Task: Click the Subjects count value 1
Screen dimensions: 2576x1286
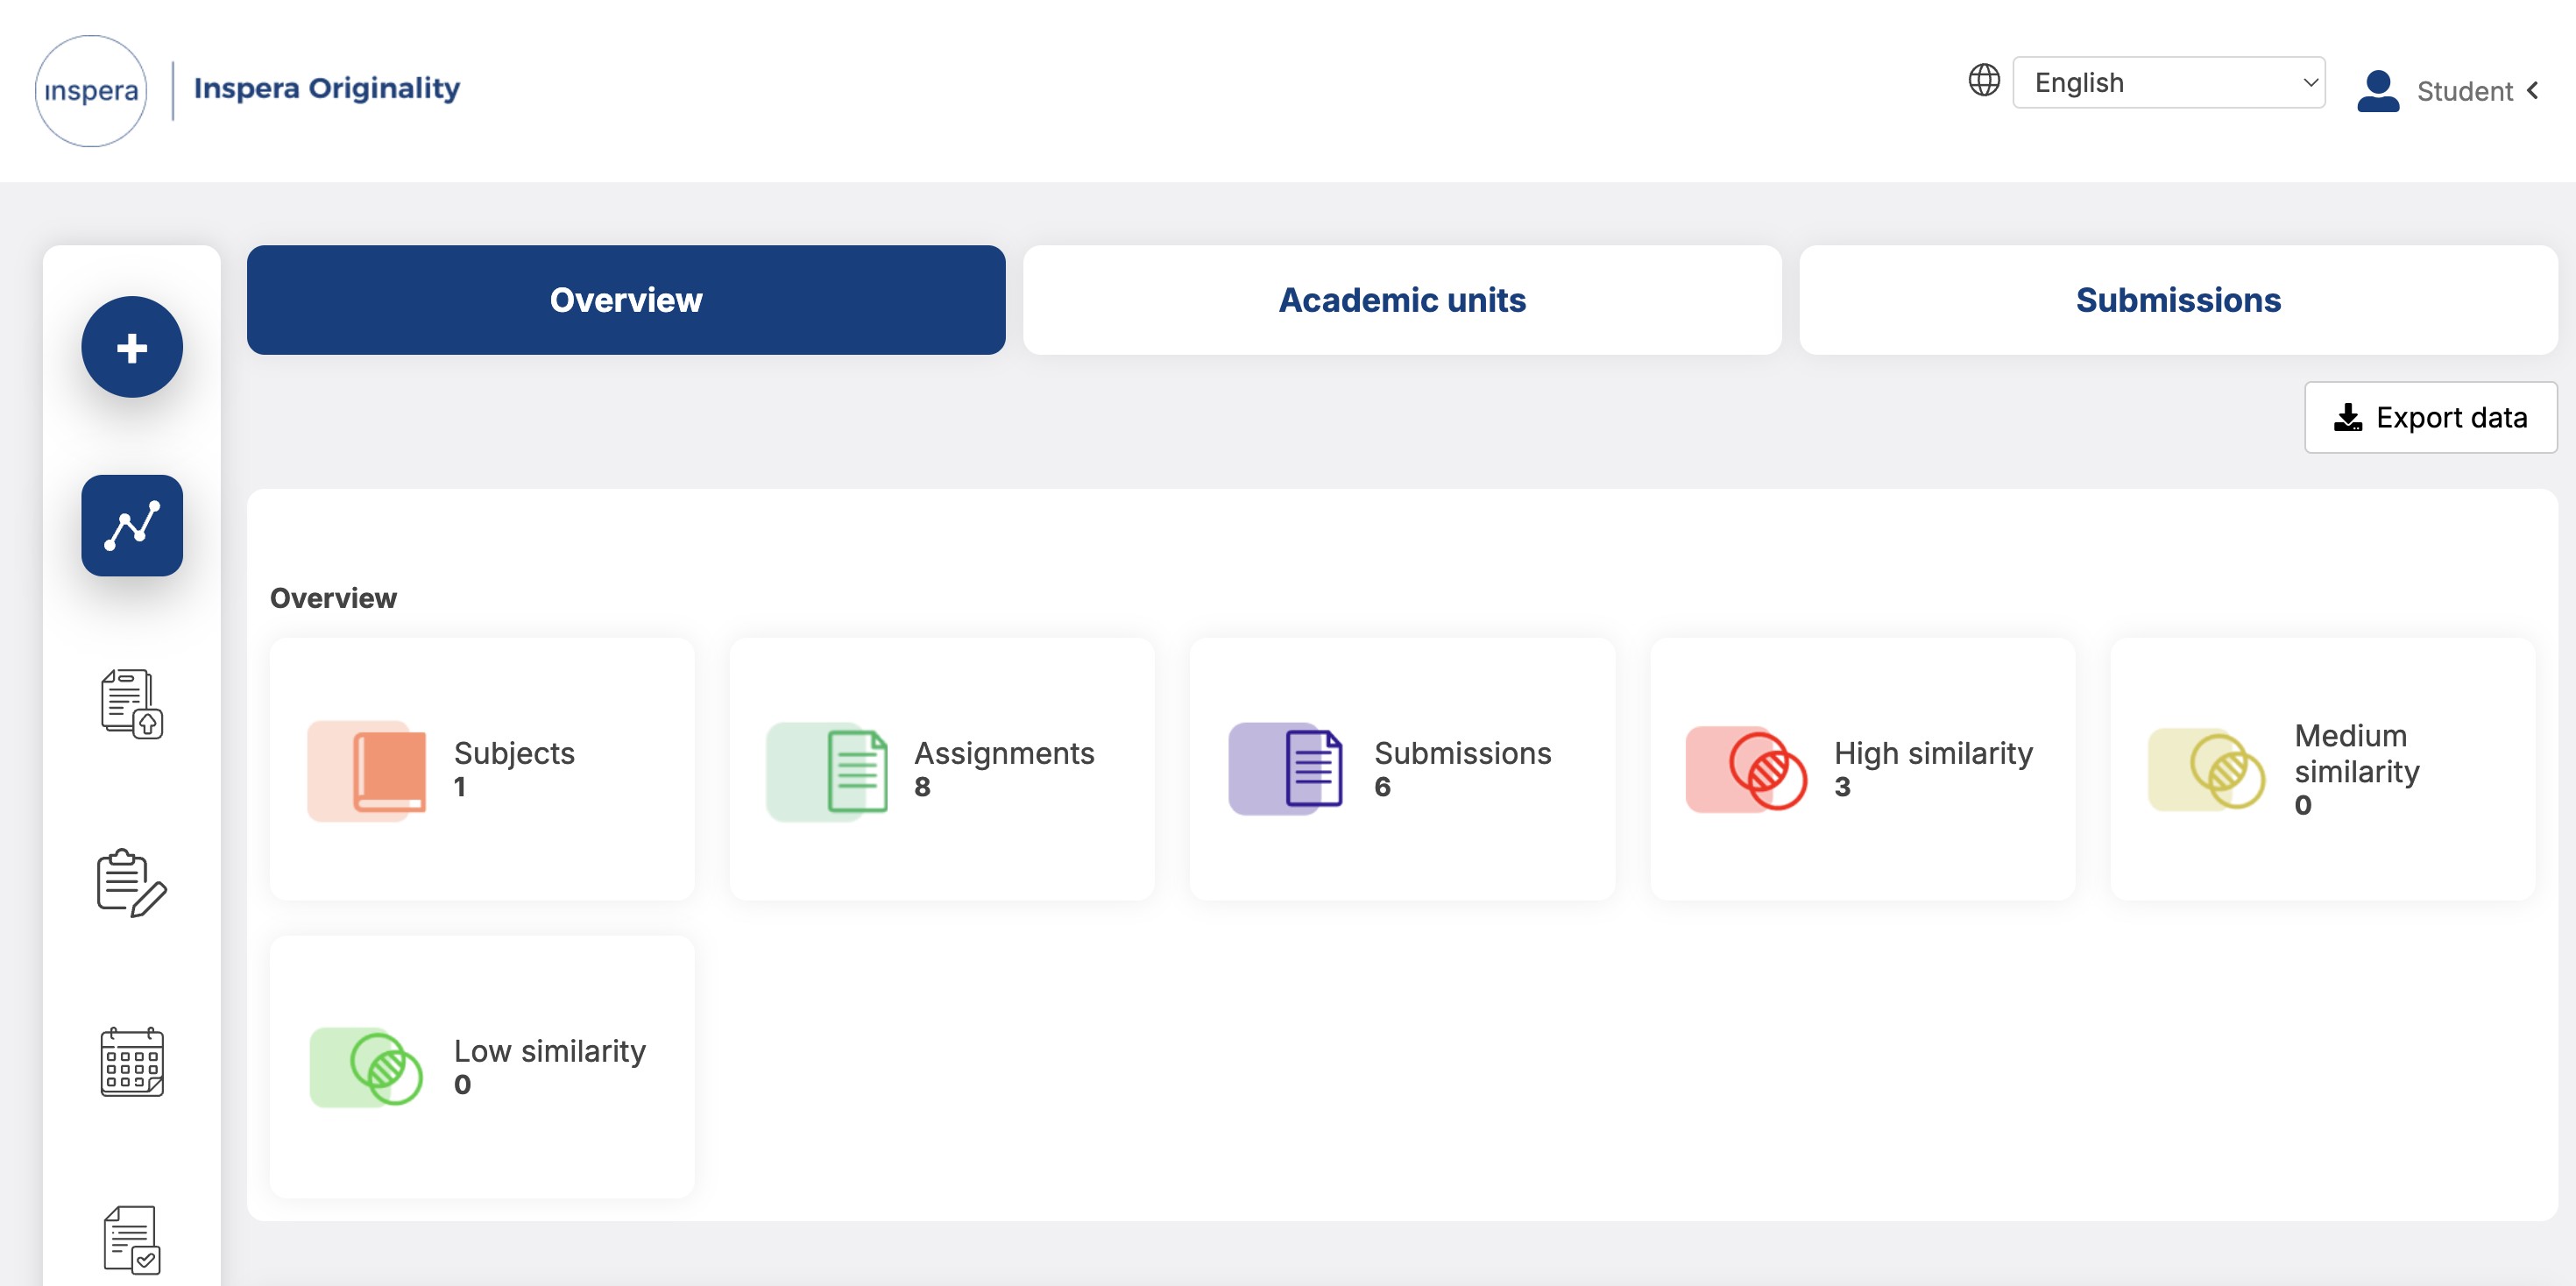Action: pos(460,787)
